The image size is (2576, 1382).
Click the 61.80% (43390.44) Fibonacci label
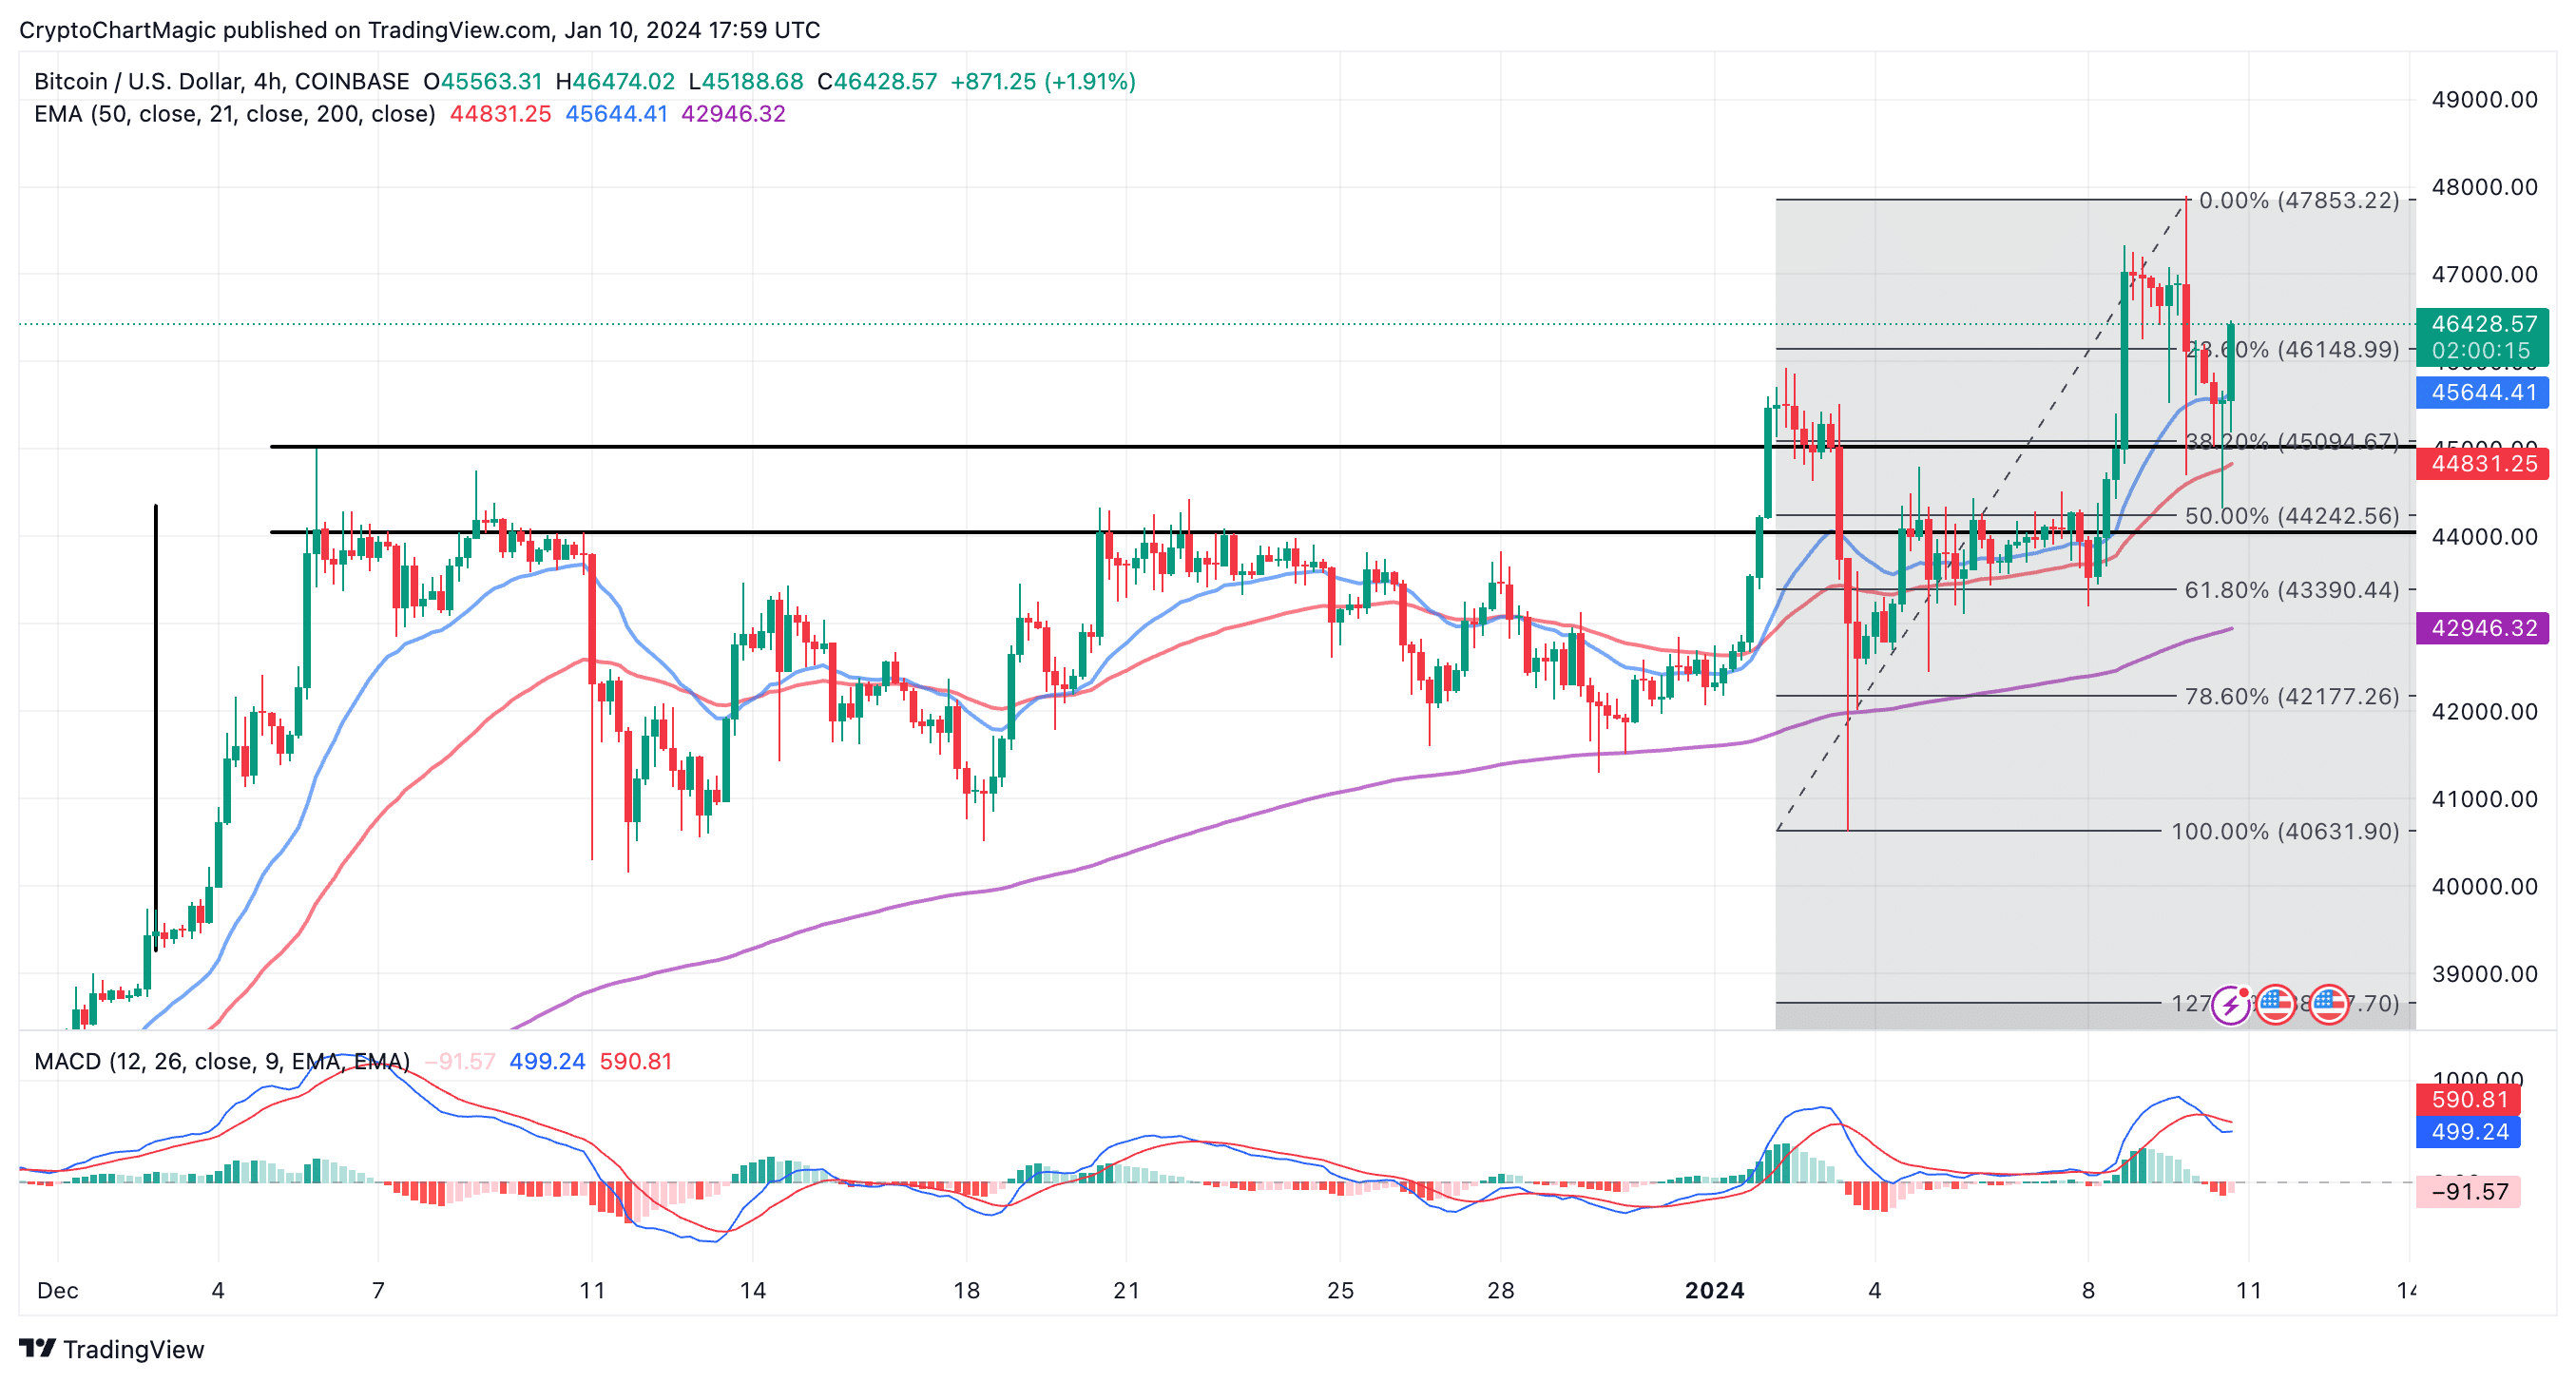pyautogui.click(x=2292, y=590)
